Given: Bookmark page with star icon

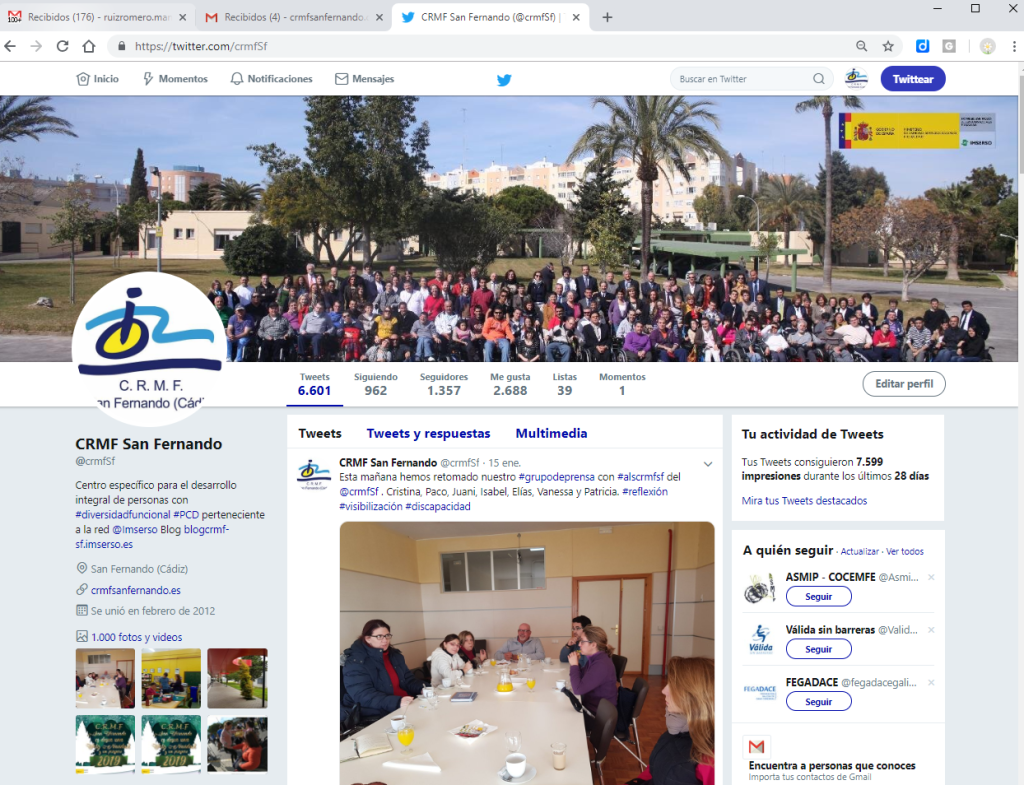Looking at the screenshot, I should click(x=888, y=46).
